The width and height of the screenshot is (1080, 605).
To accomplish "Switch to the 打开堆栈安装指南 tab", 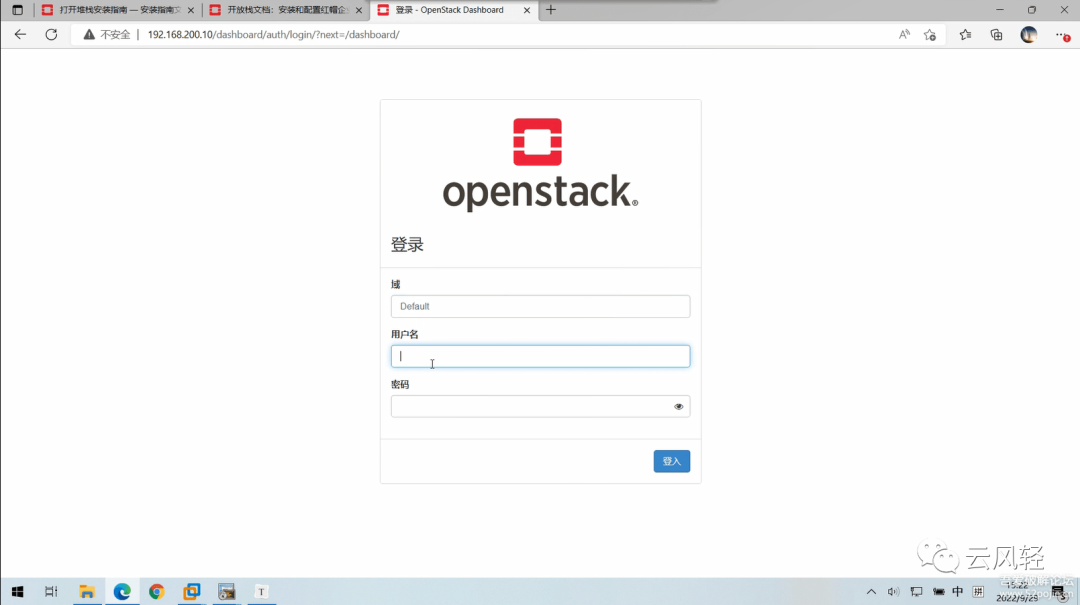I will click(x=113, y=10).
